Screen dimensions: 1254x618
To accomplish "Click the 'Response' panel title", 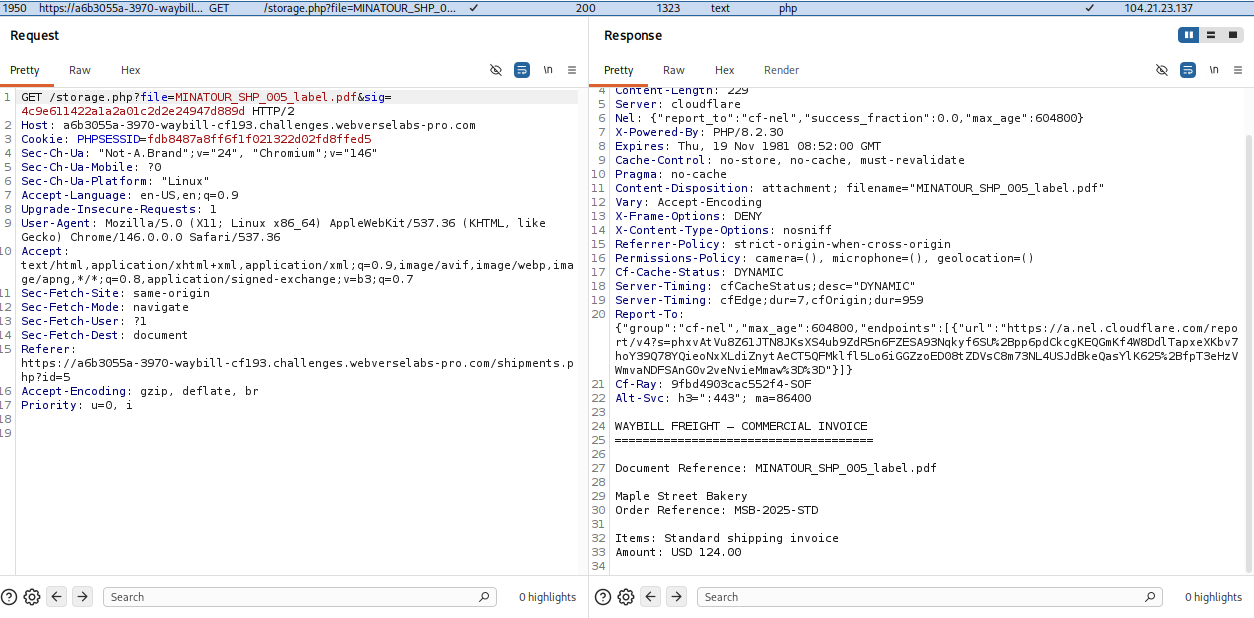I will point(633,35).
